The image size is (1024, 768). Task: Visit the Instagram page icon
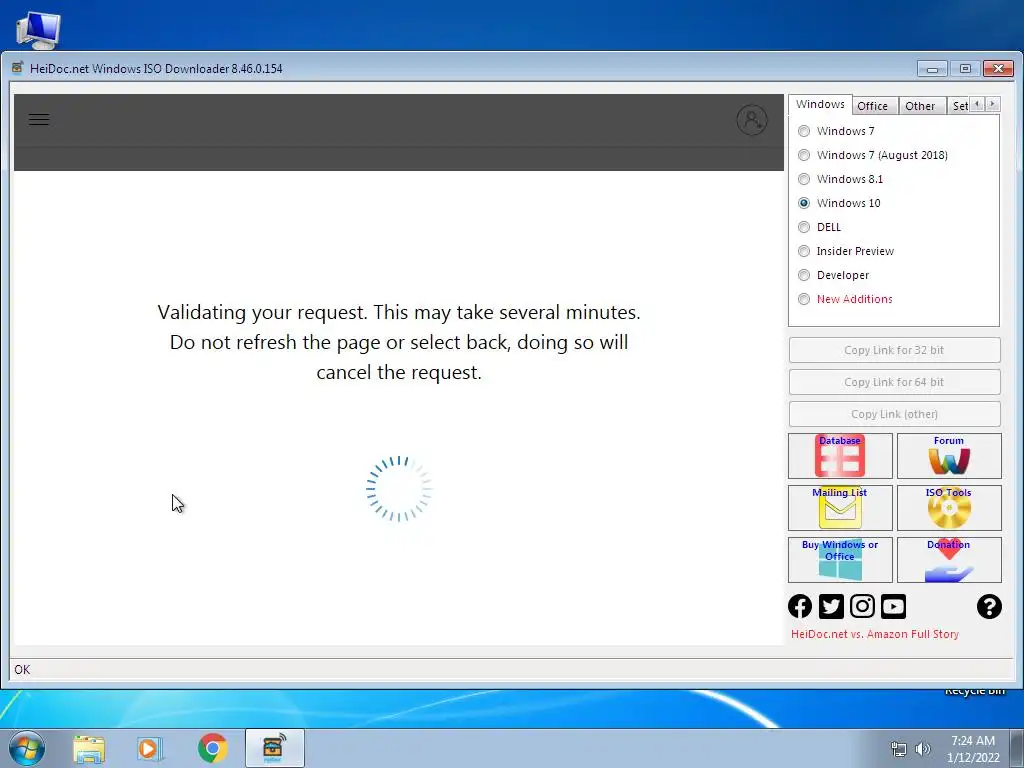862,607
